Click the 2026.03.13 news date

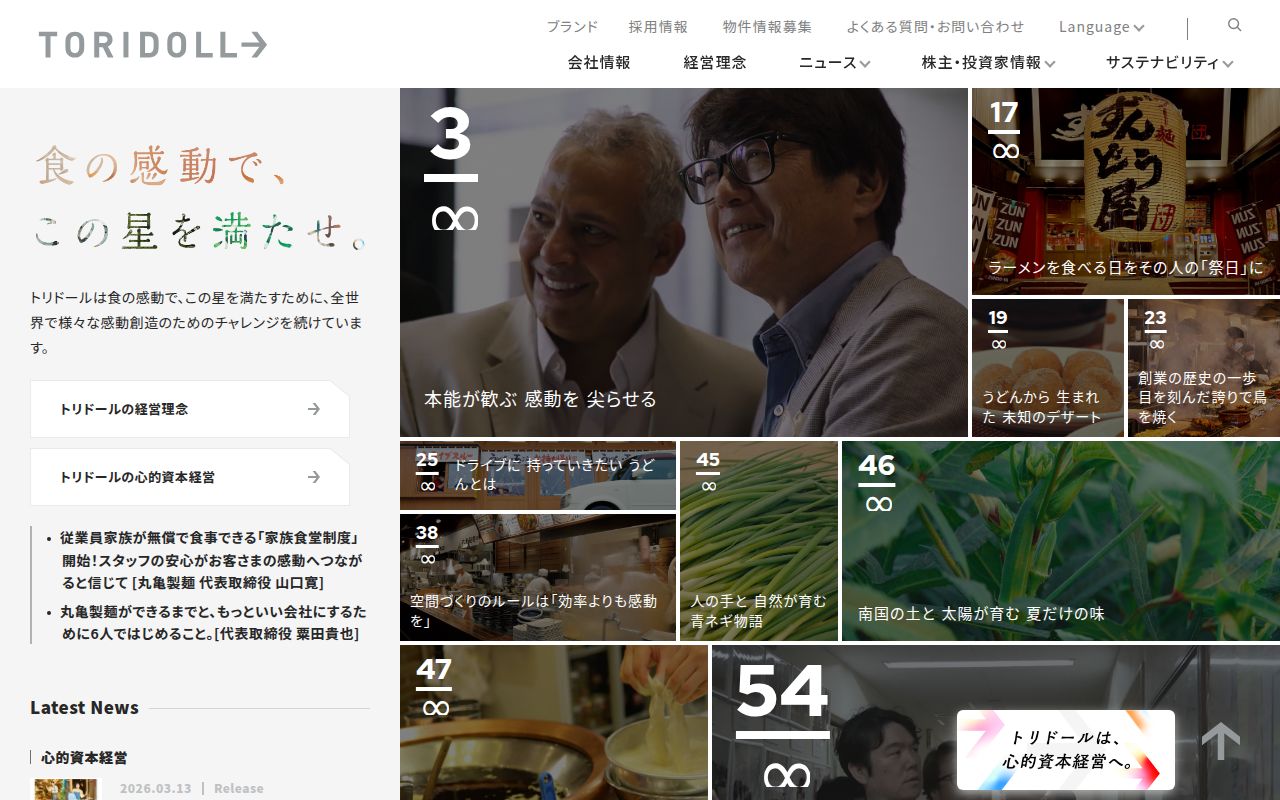click(x=155, y=788)
